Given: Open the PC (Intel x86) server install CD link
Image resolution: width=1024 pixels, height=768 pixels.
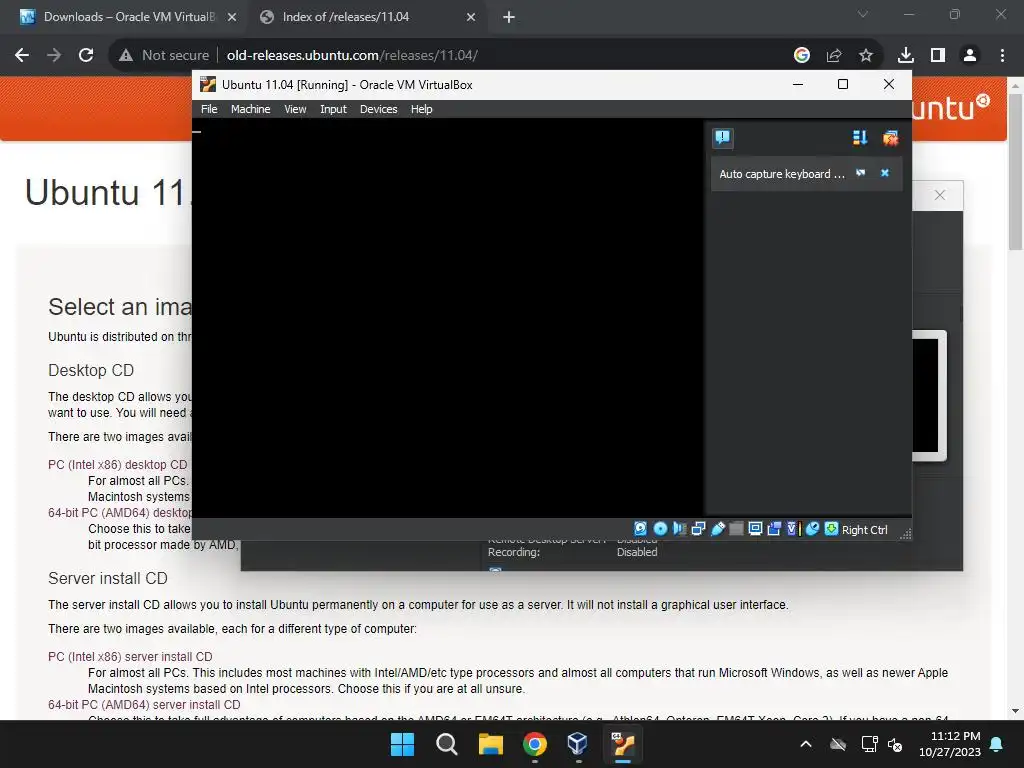Looking at the screenshot, I should 130,656.
